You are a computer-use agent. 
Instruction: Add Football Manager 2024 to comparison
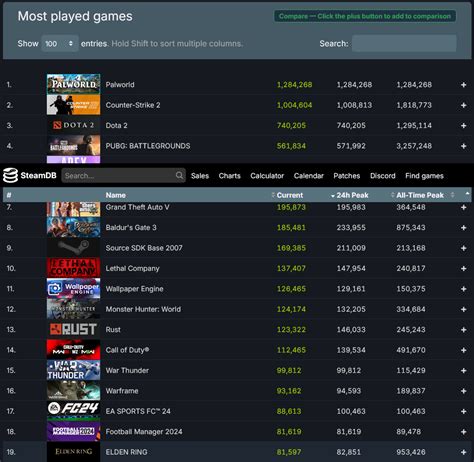[463, 432]
